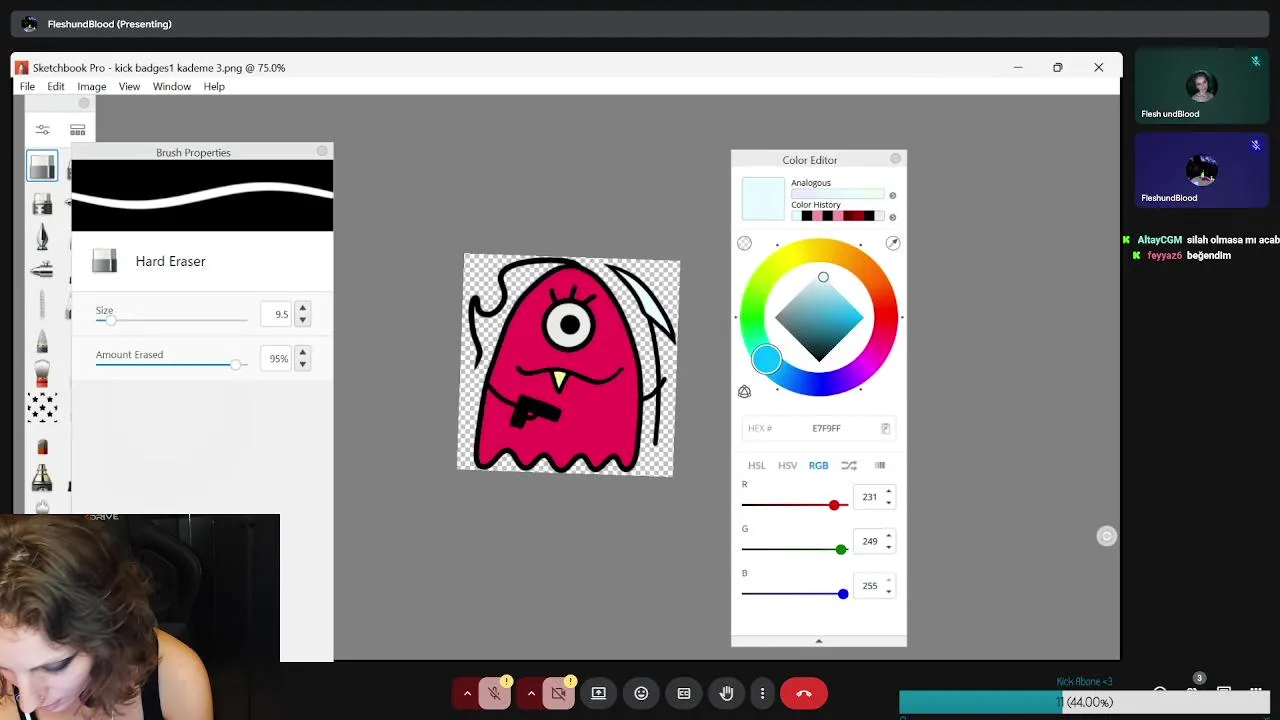Image resolution: width=1280 pixels, height=720 pixels.
Task: Click the random color shuffle icon
Action: pos(849,465)
